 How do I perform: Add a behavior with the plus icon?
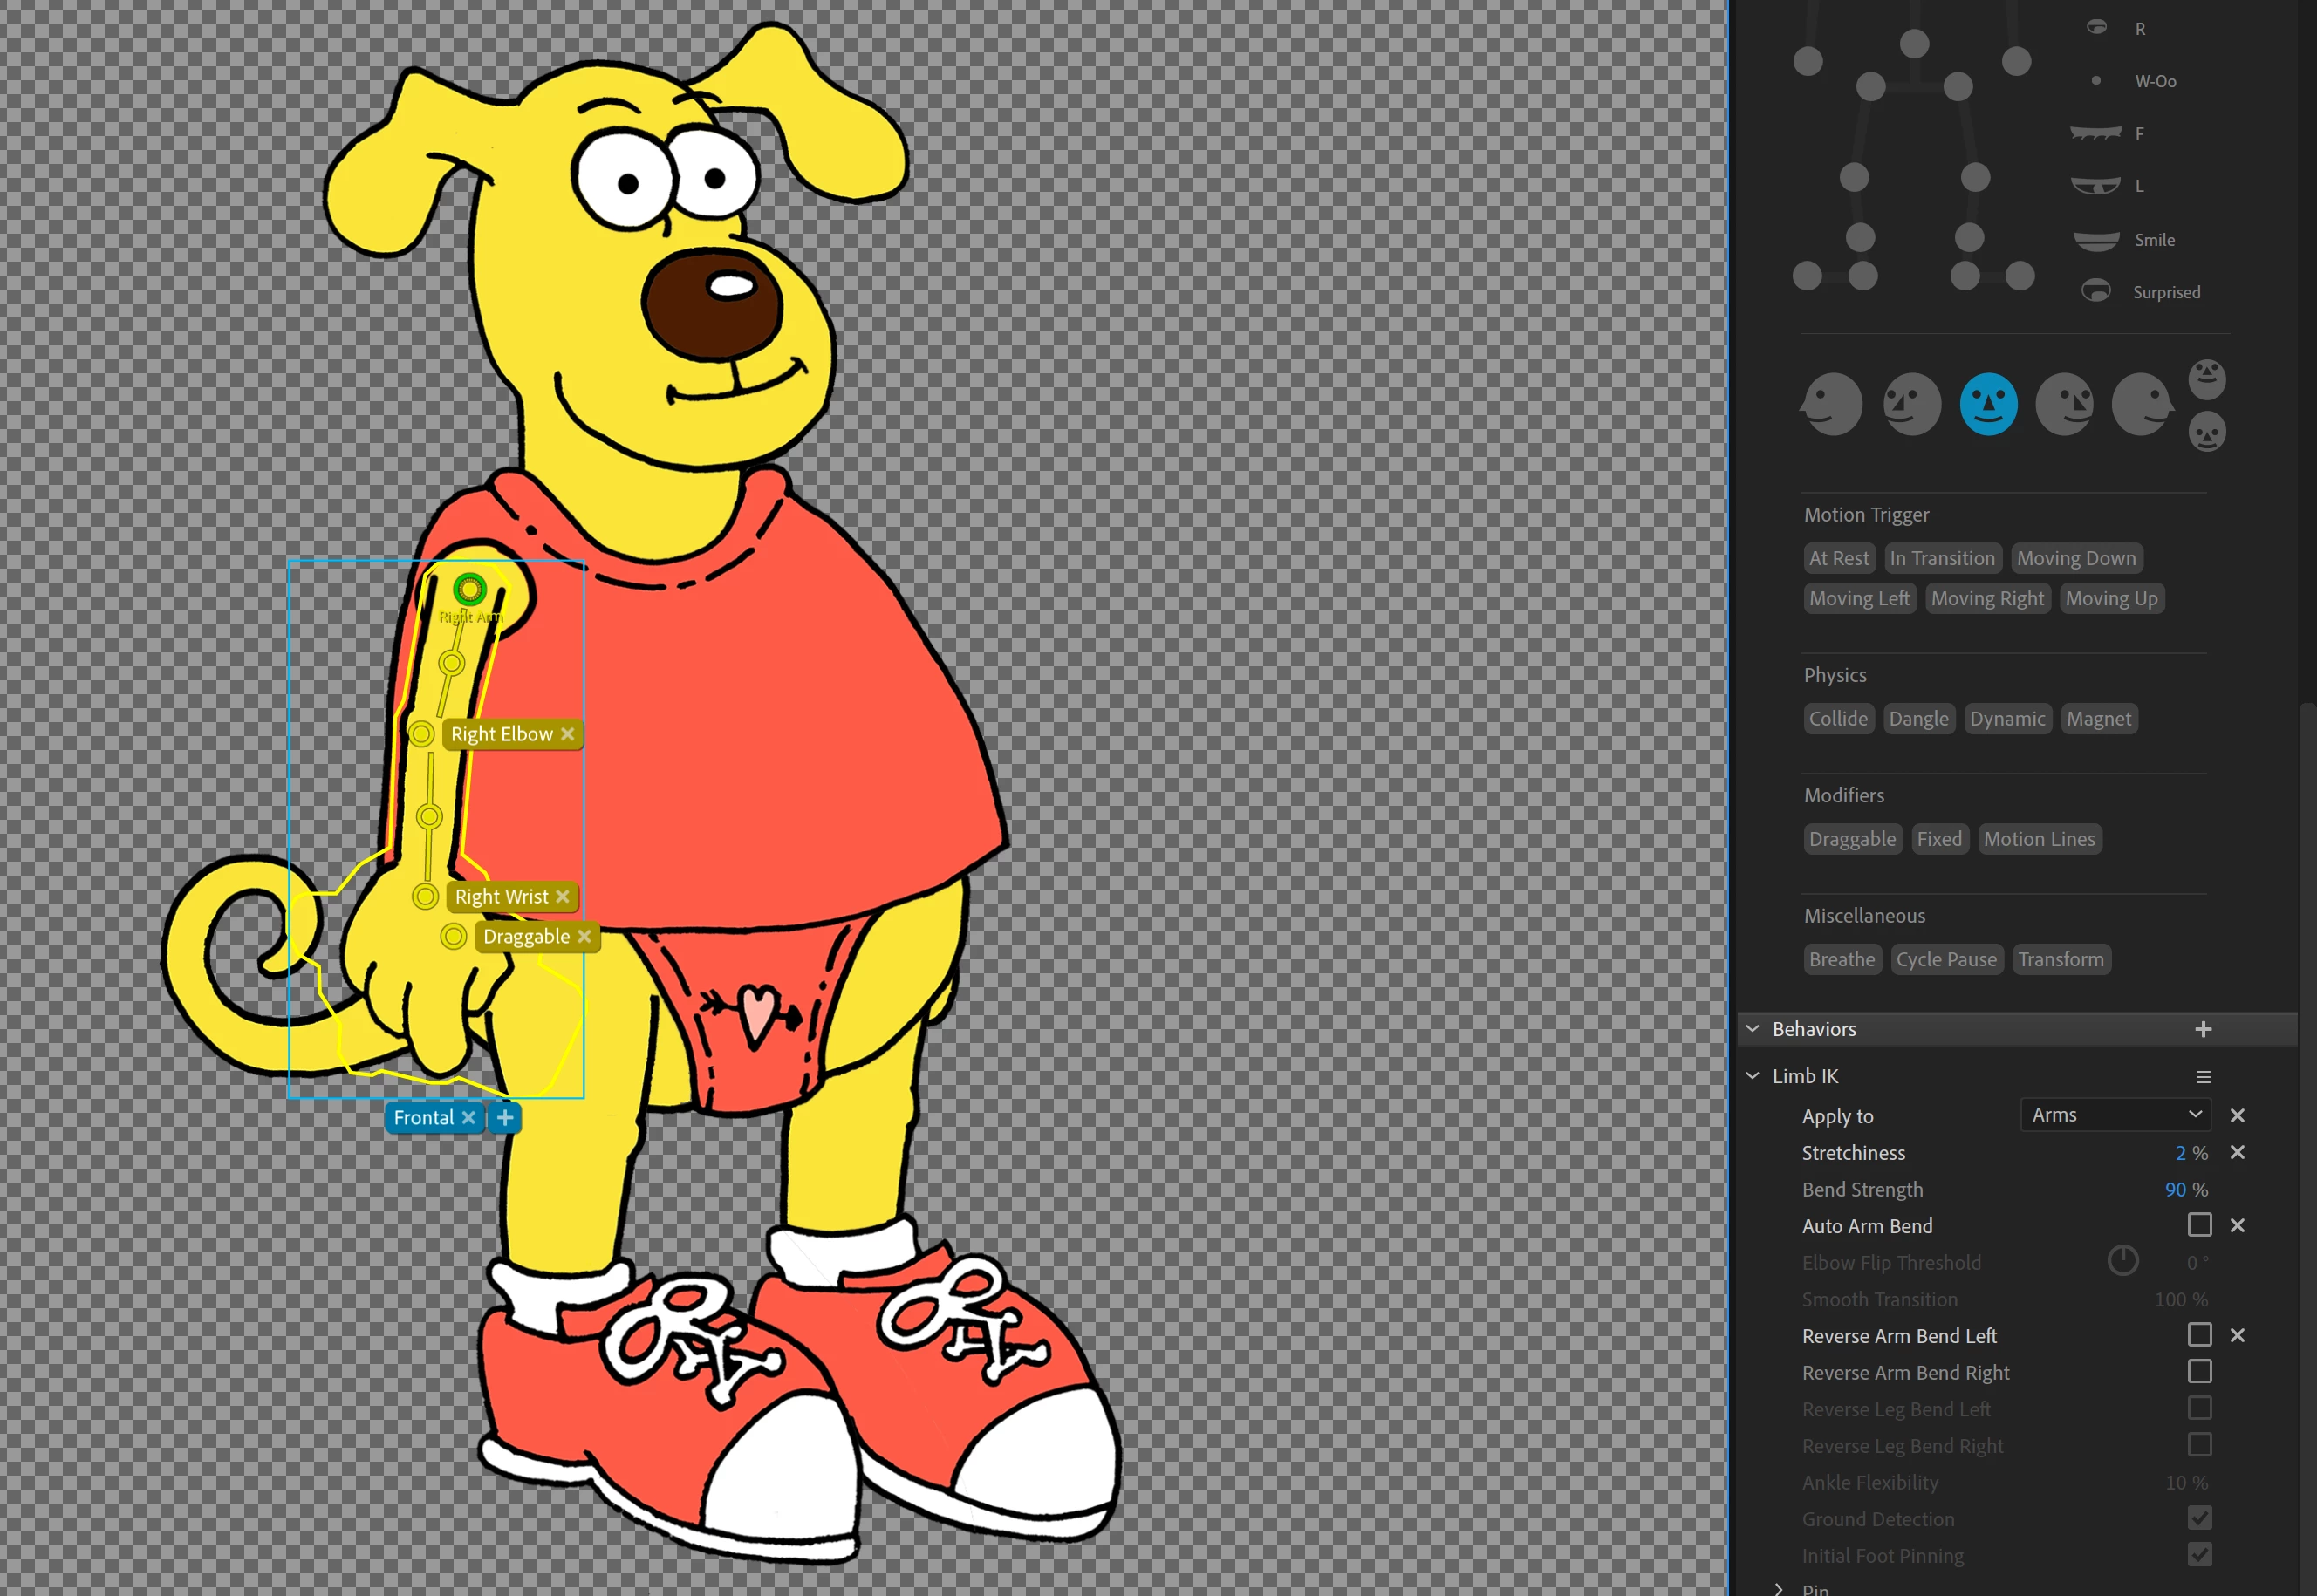coord(2202,1029)
